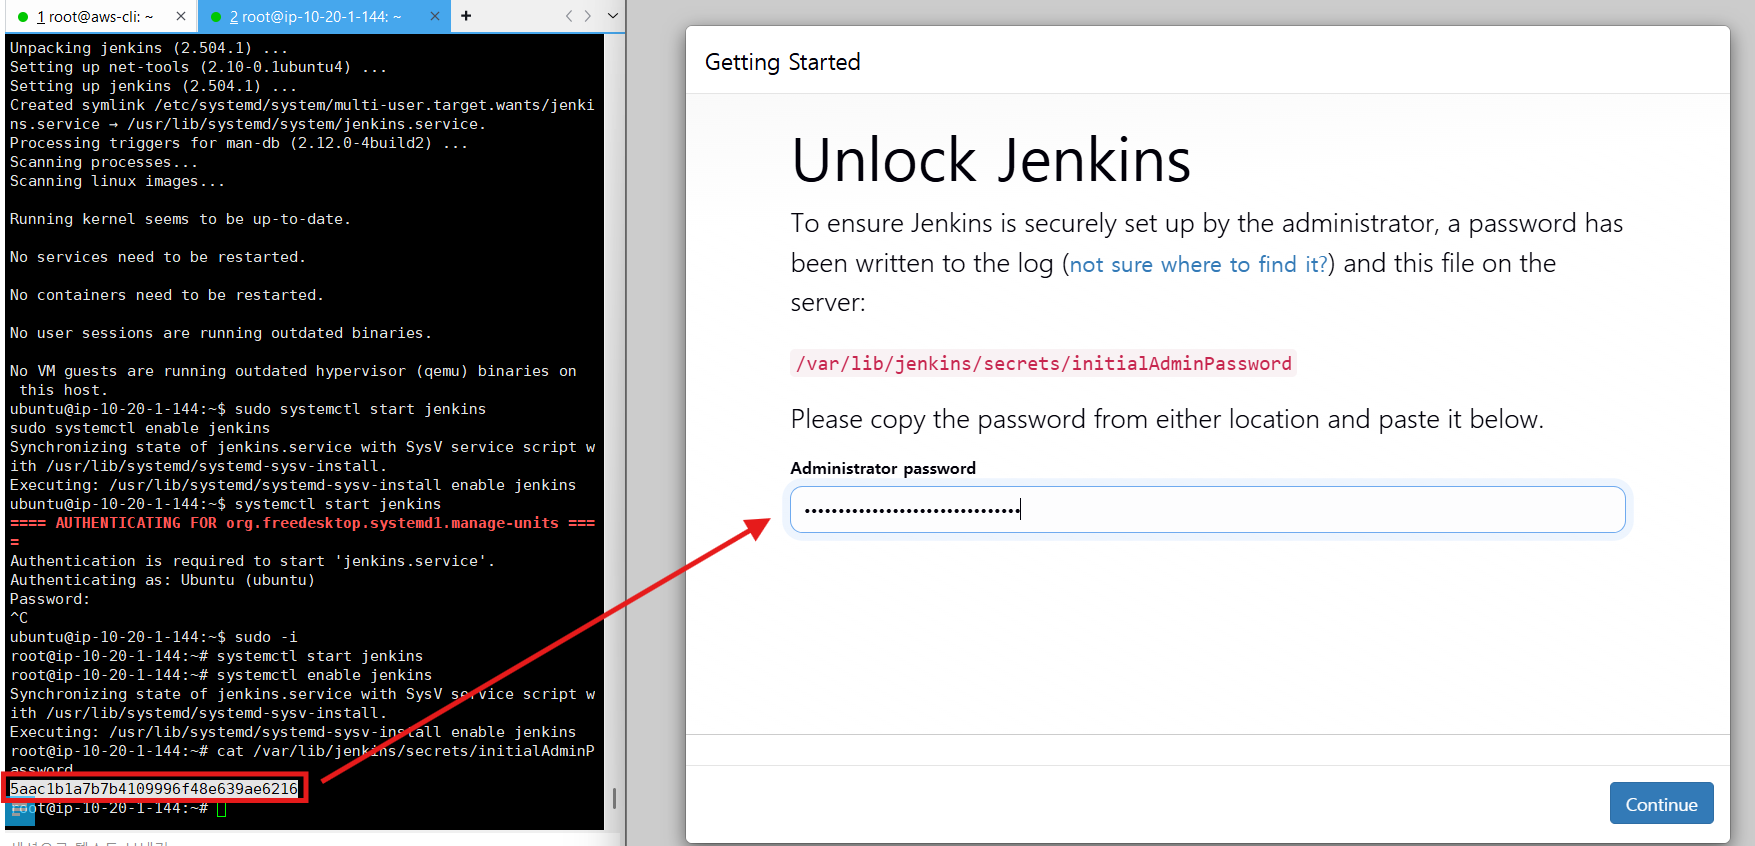Switch to the root@aws-cli terminal tab
The width and height of the screenshot is (1755, 846).
point(96,16)
